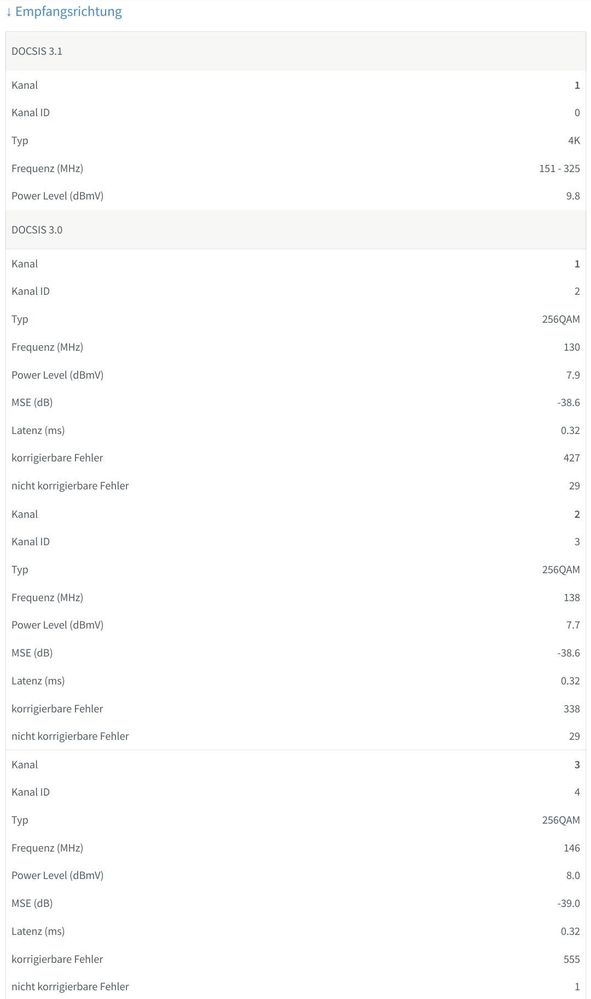This screenshot has width=591, height=999.
Task: Collapse the Empfangsrichtung section
Action: pyautogui.click(x=67, y=11)
